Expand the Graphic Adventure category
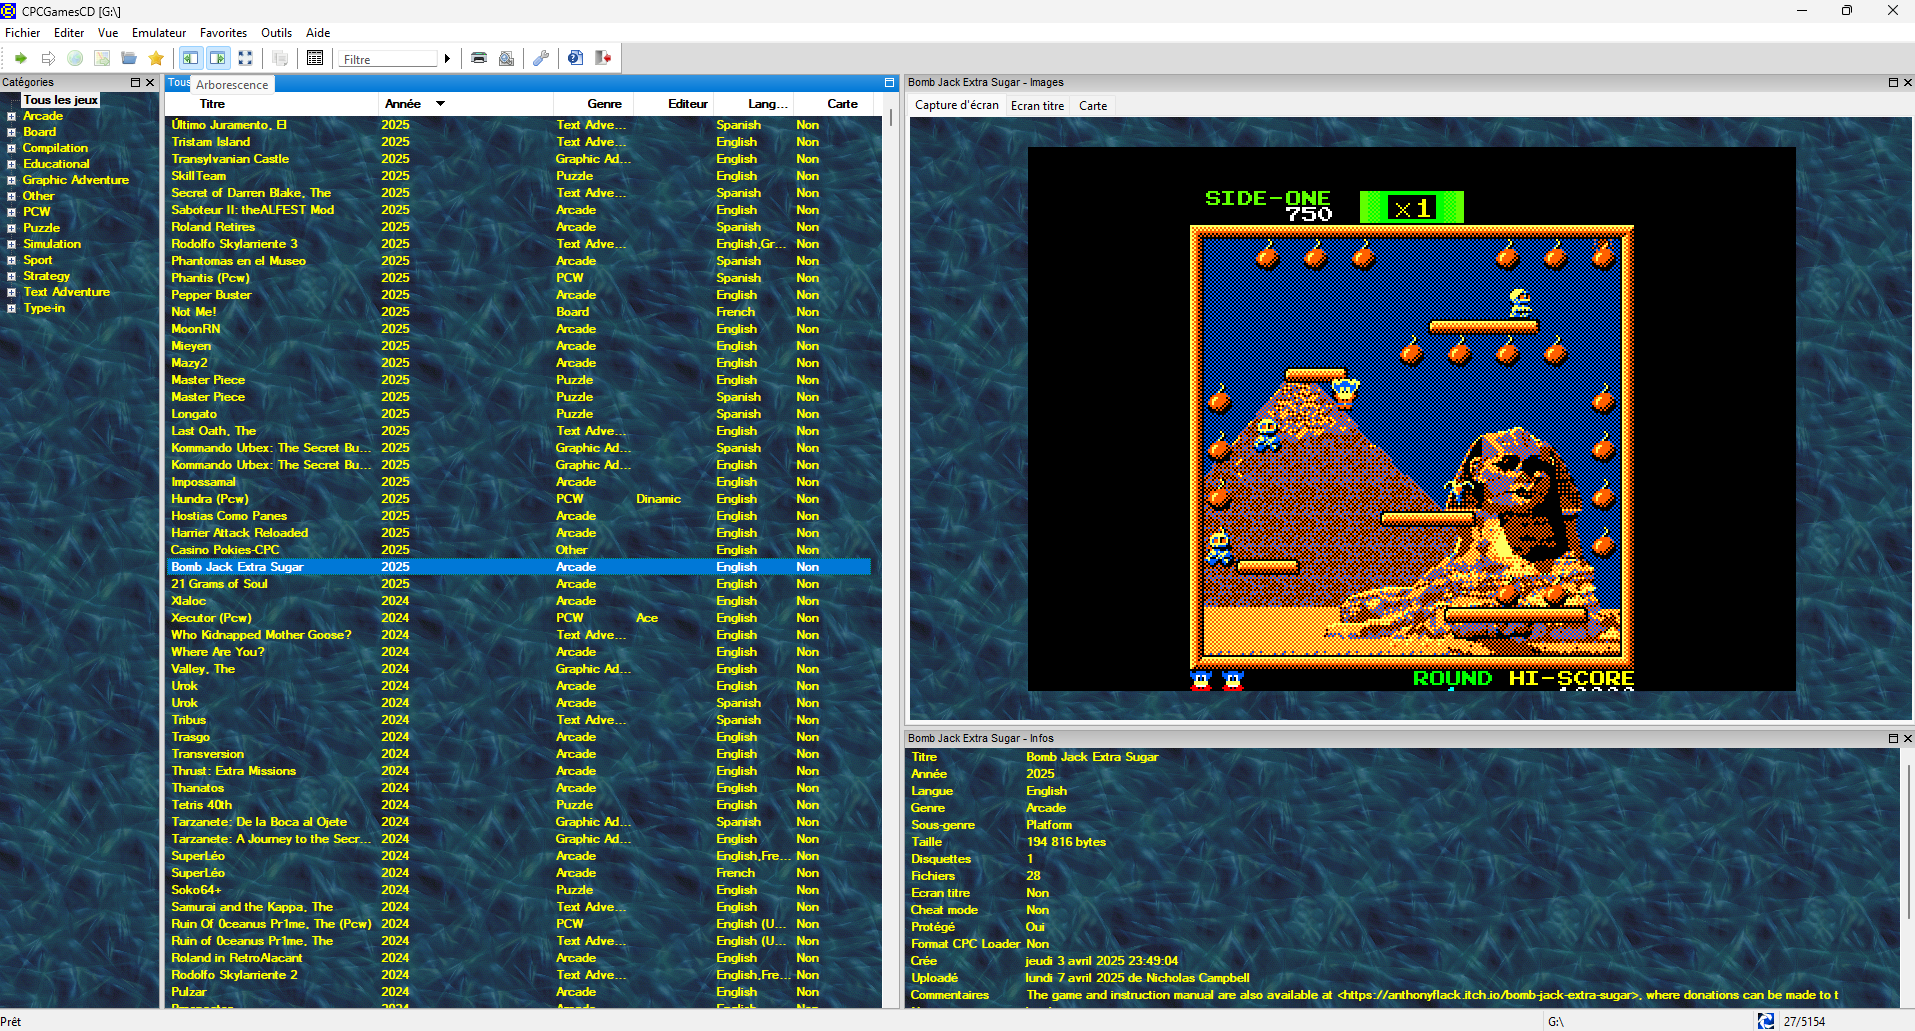Screen dimensions: 1915x1031 tap(11, 180)
